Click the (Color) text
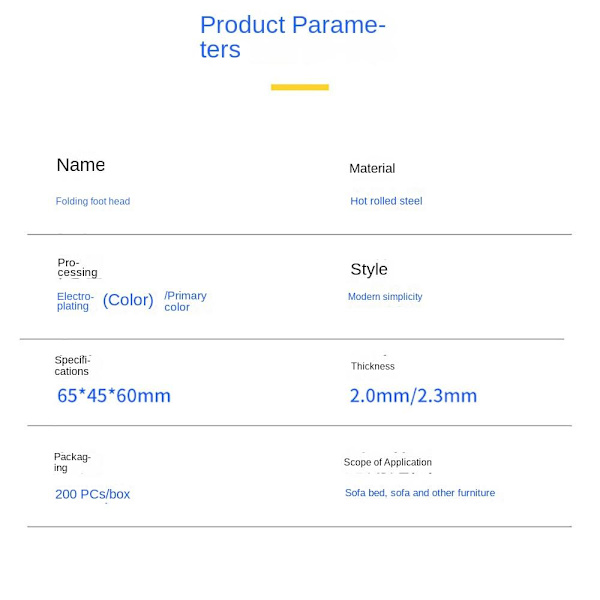 coord(128,300)
